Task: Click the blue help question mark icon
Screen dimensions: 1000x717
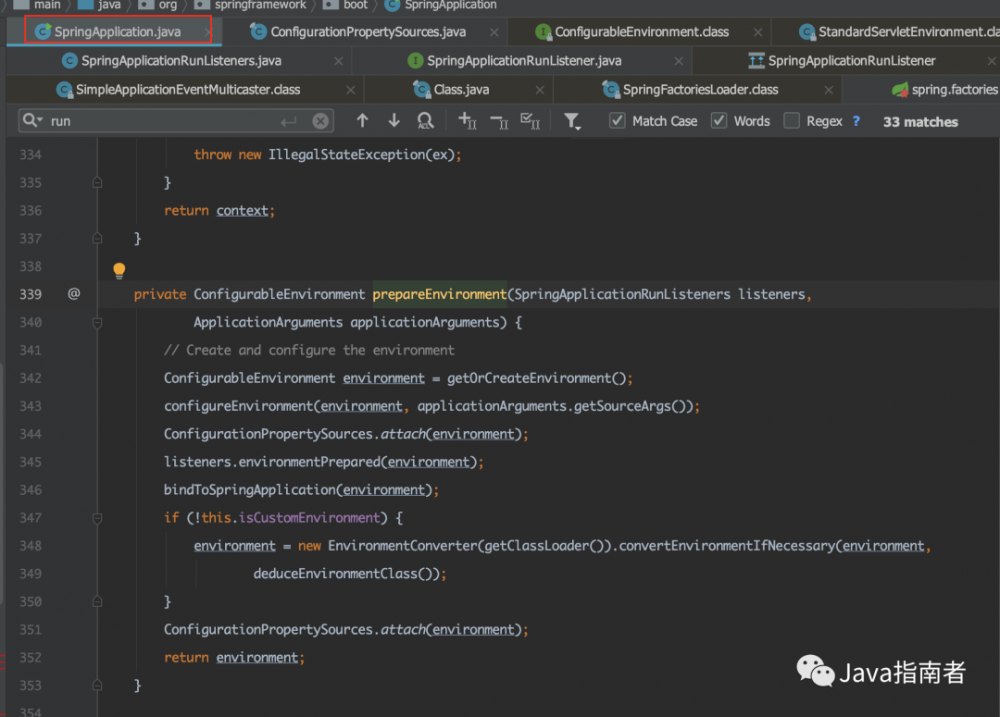Action: click(x=857, y=120)
